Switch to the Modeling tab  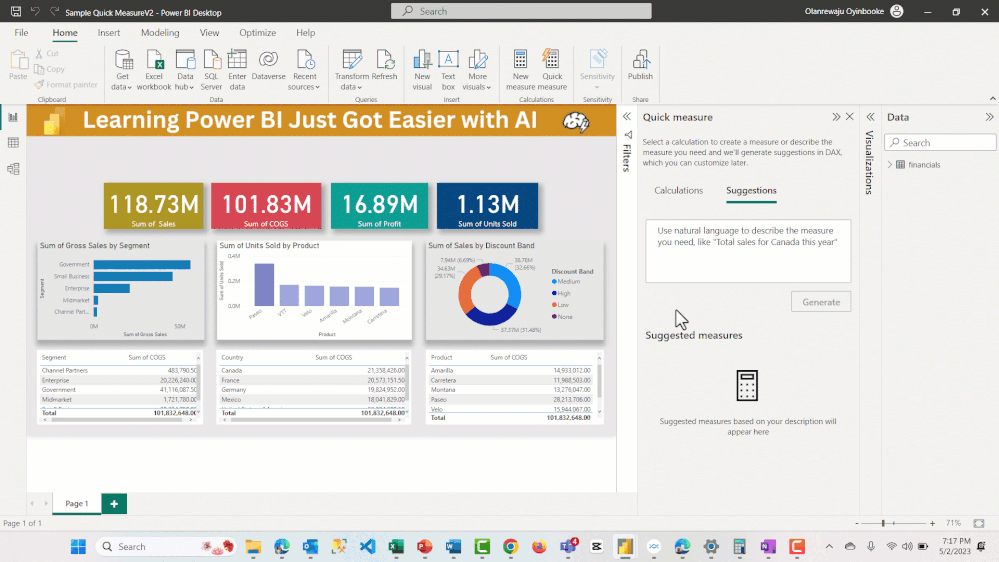(160, 32)
